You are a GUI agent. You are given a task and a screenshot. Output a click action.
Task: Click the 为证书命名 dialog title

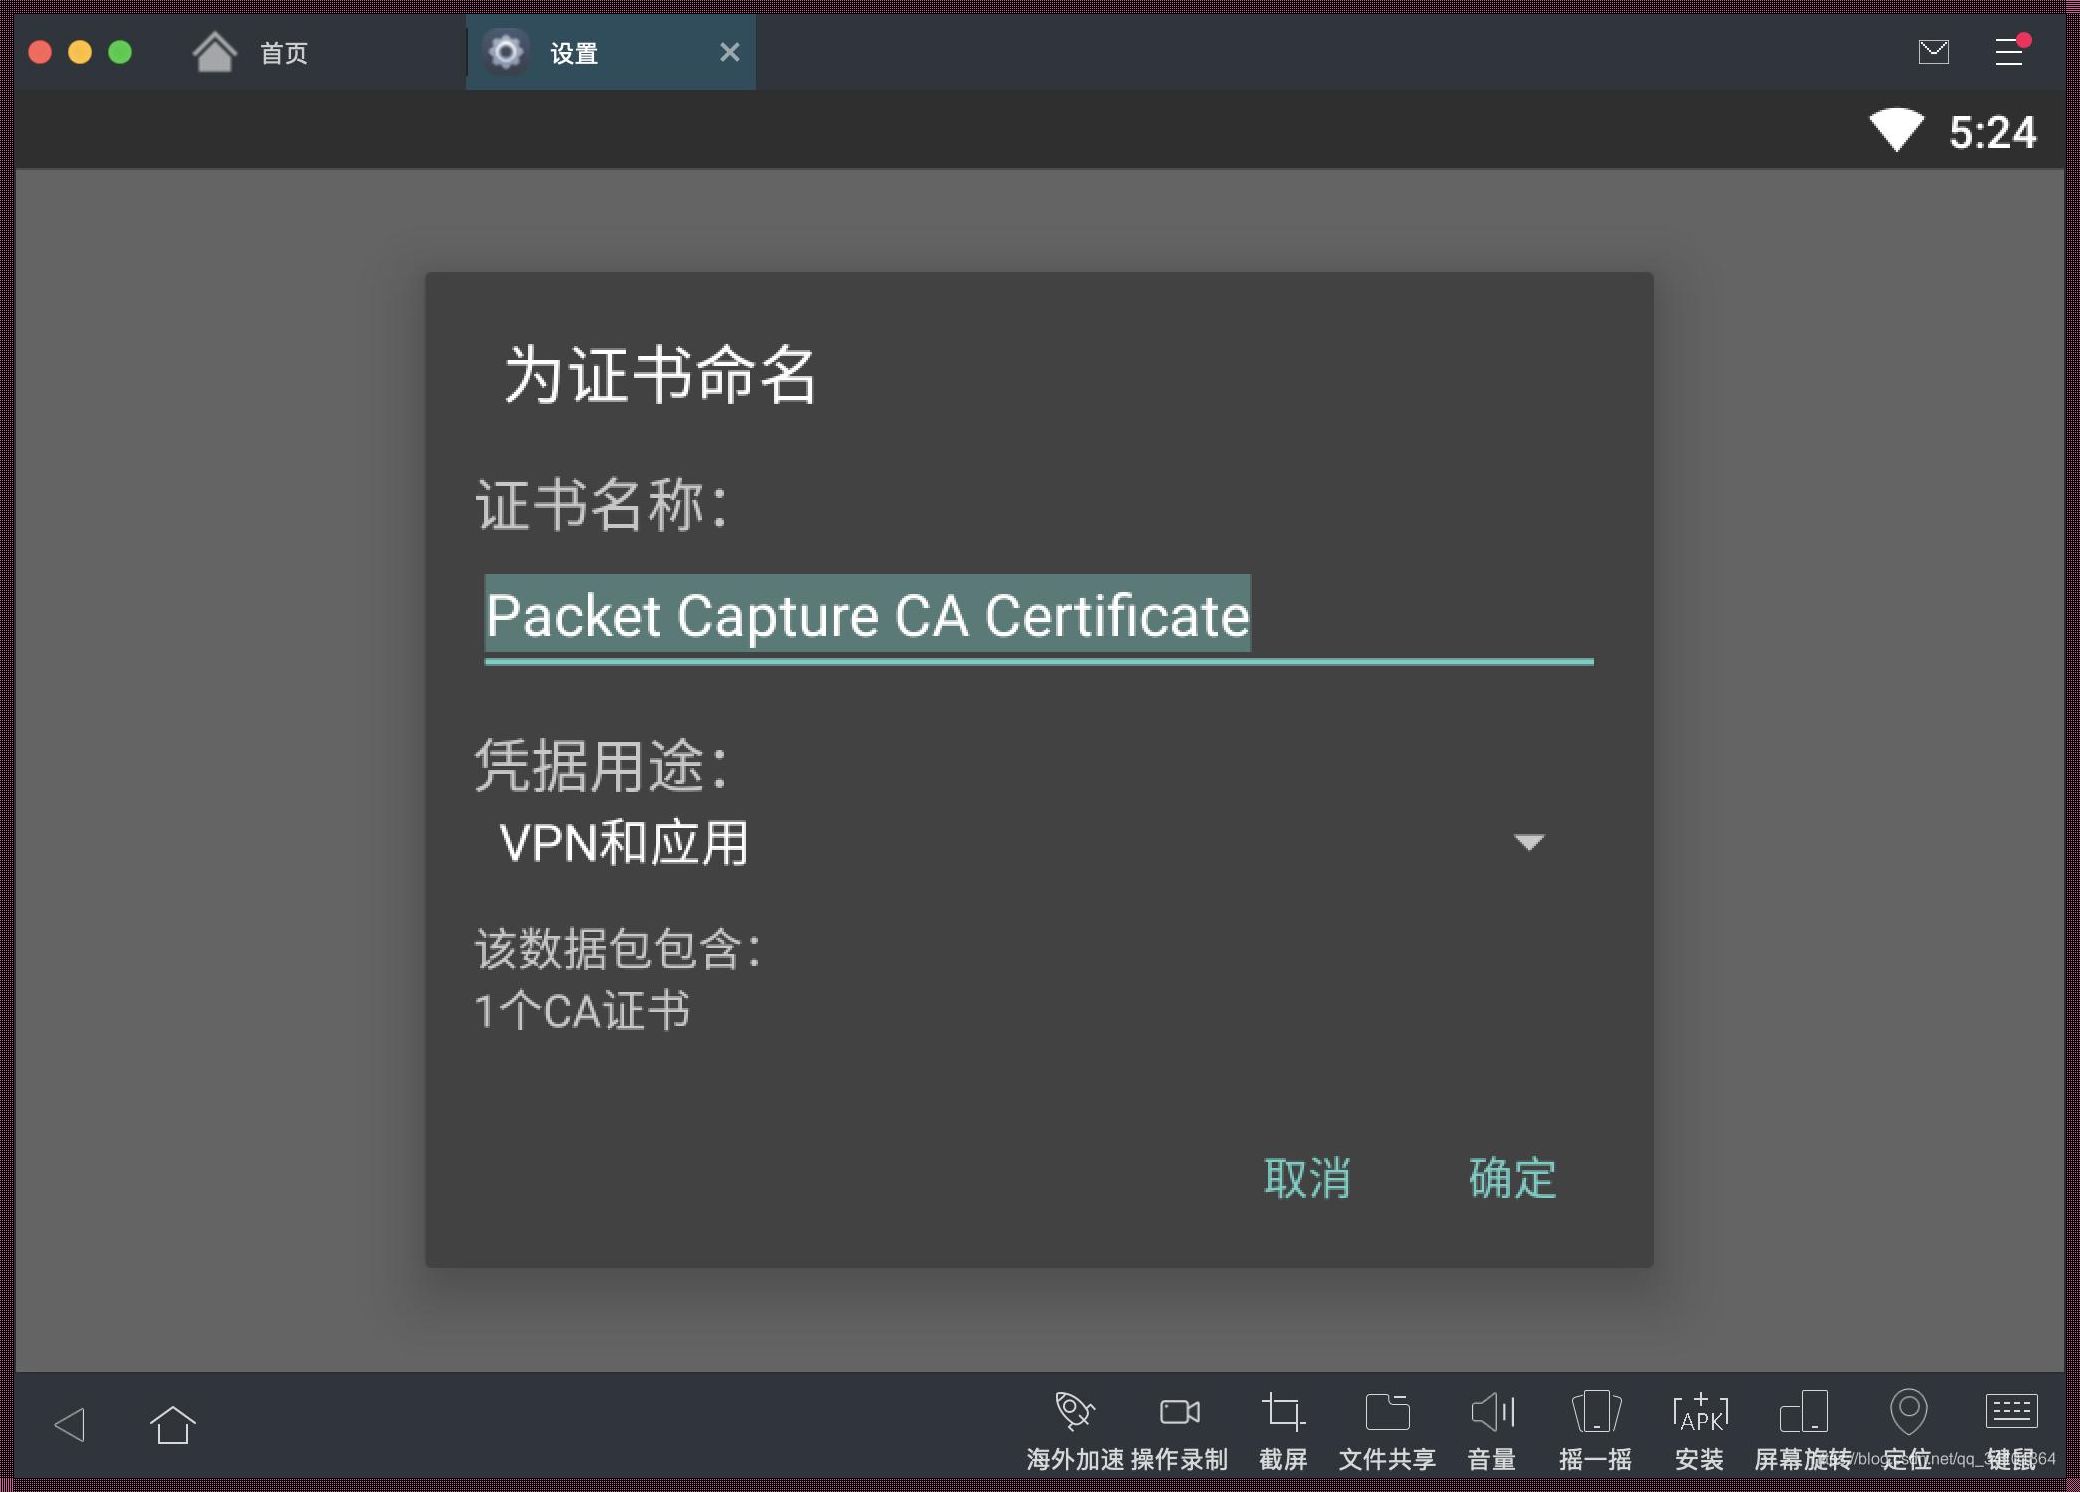tap(660, 375)
